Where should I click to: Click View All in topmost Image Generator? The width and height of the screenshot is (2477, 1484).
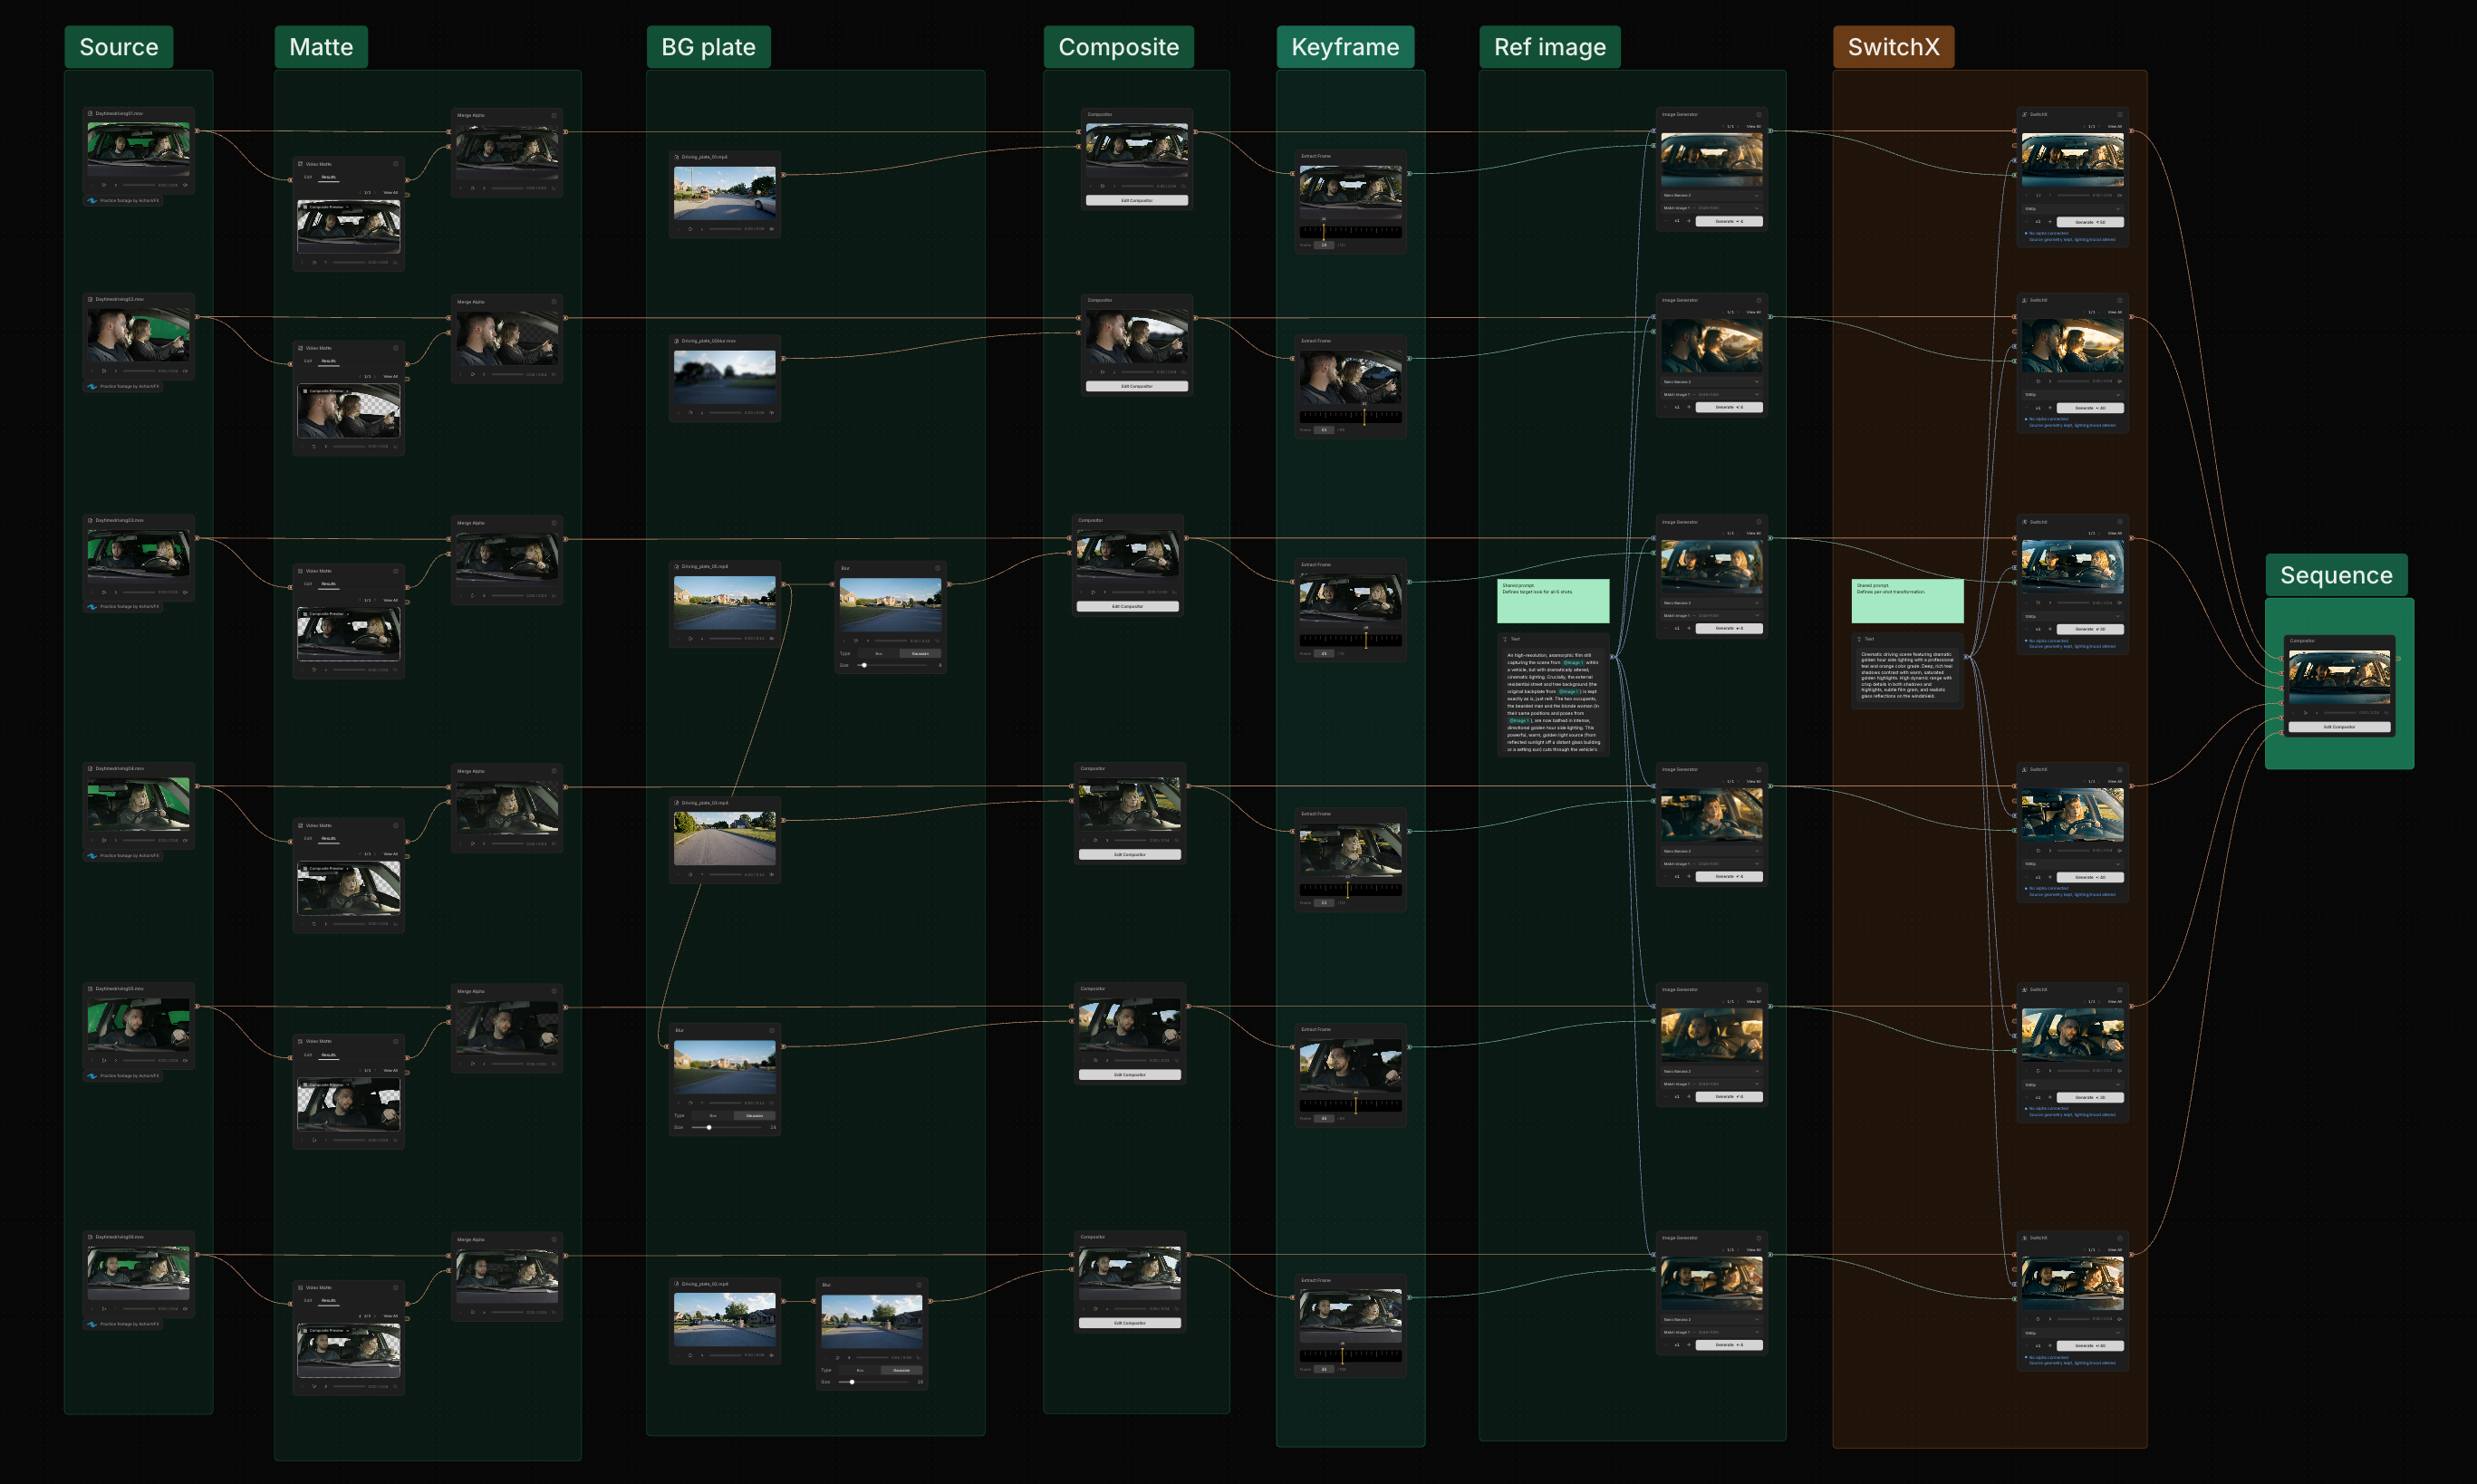1753,126
